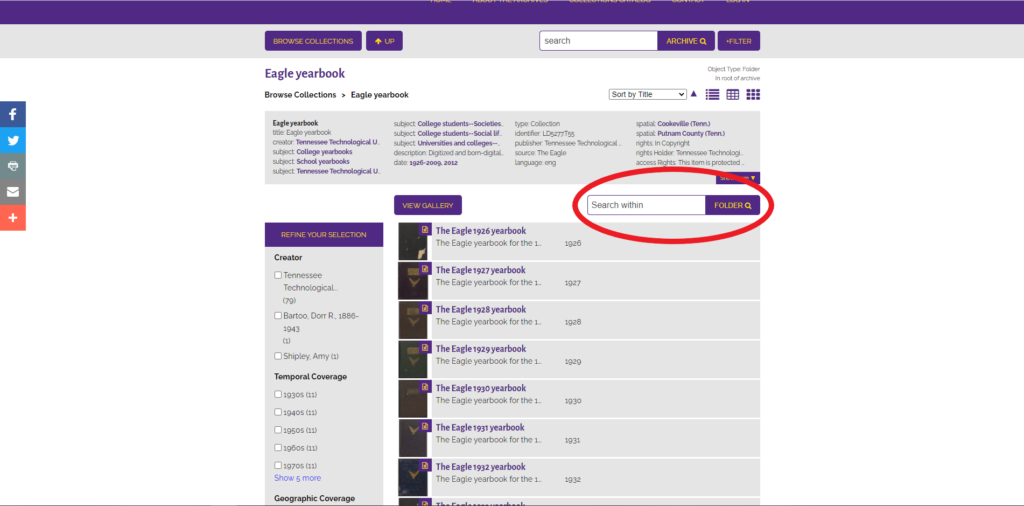Click the FOLDER search button

point(733,205)
